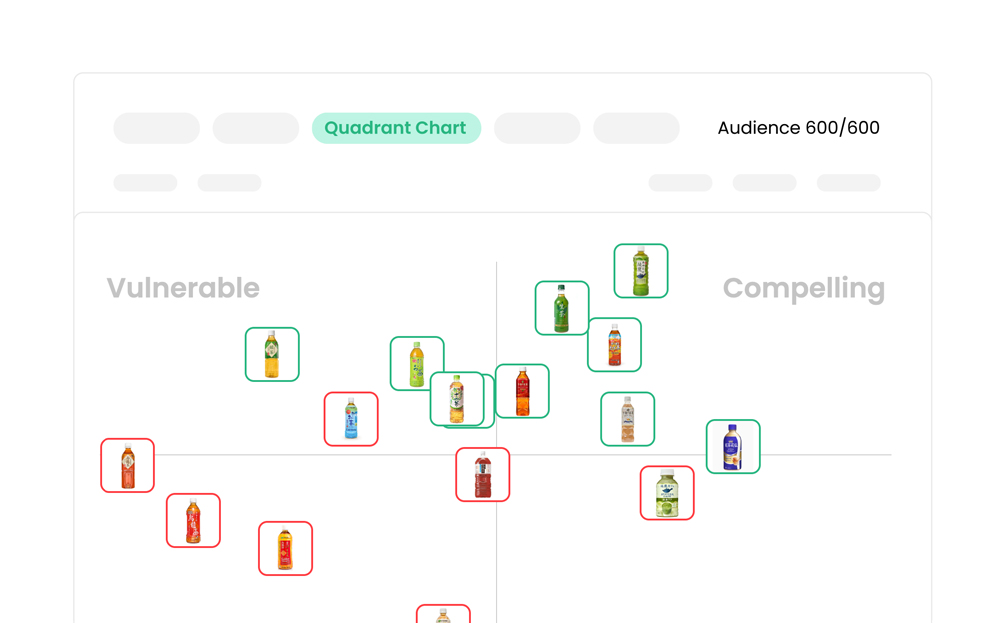Select the dark green bottle left of Compelling

coord(562,308)
